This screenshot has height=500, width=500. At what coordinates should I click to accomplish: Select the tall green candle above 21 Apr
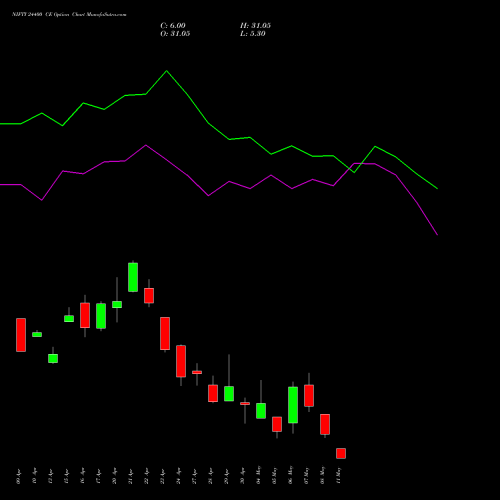pyautogui.click(x=133, y=277)
